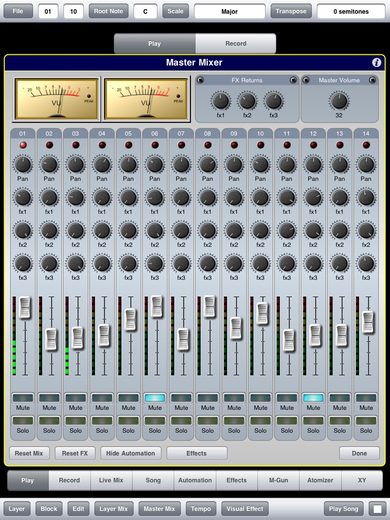
Task: Adjust the Pan knob on channel 07
Action: 181,164
